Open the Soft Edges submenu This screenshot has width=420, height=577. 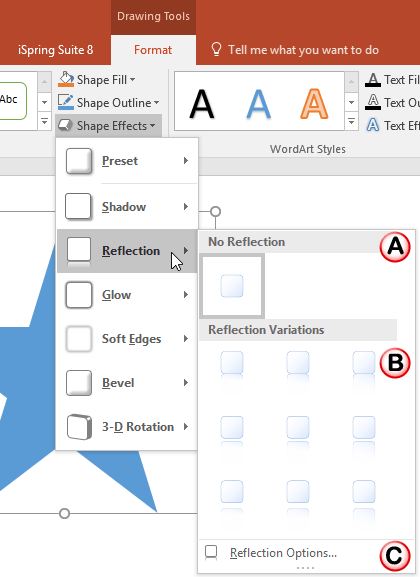[127, 339]
